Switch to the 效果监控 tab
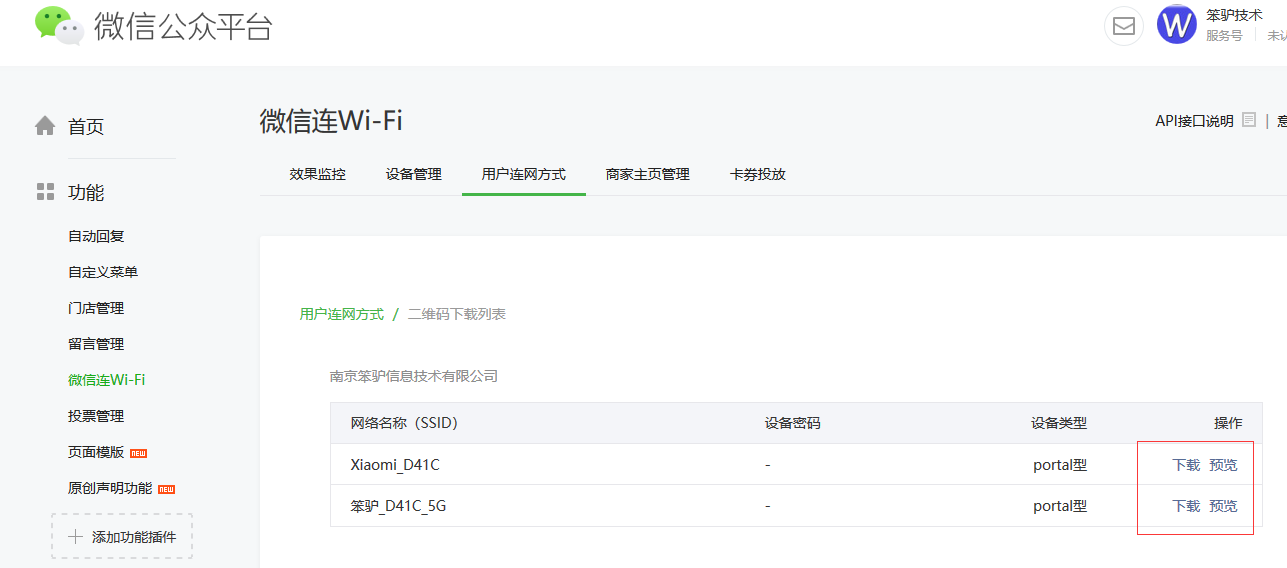 pos(318,174)
